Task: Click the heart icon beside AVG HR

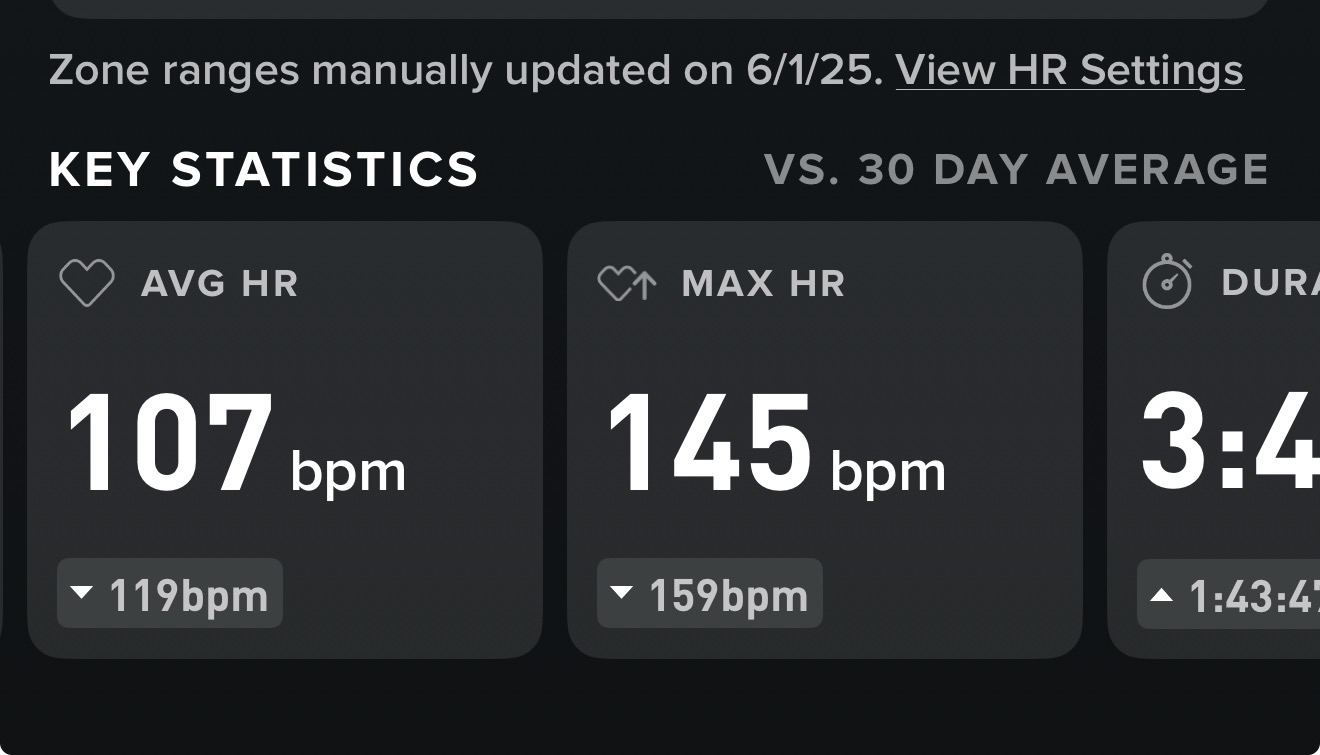Action: [87, 283]
